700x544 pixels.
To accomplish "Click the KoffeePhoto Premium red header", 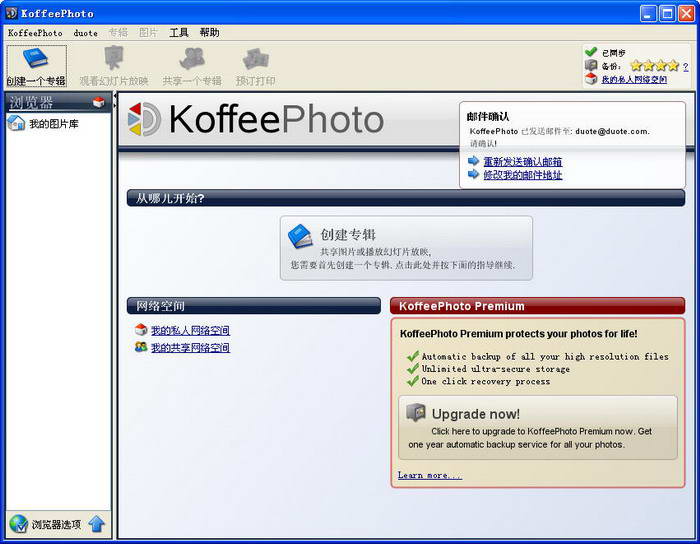I will 538,306.
